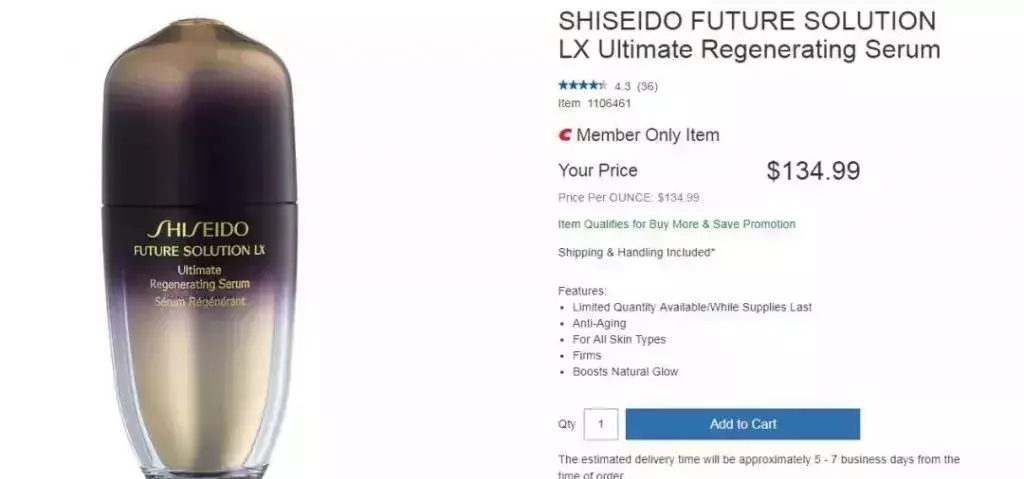Click Shipping & Handling Included text
The height and width of the screenshot is (479, 1024).
(x=636, y=253)
